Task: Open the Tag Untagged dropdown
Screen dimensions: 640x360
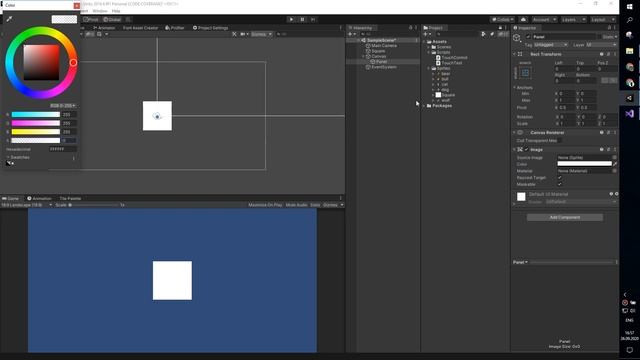Action: [551, 45]
